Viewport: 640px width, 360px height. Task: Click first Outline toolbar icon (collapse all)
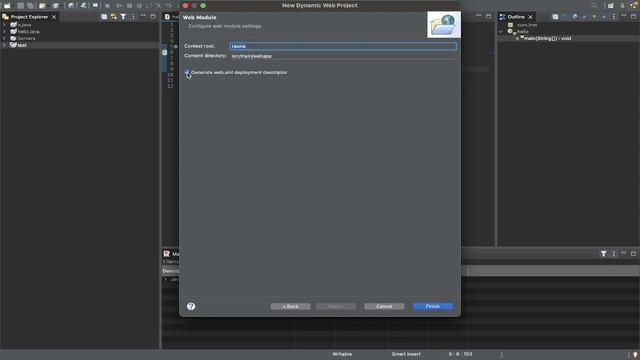point(555,17)
